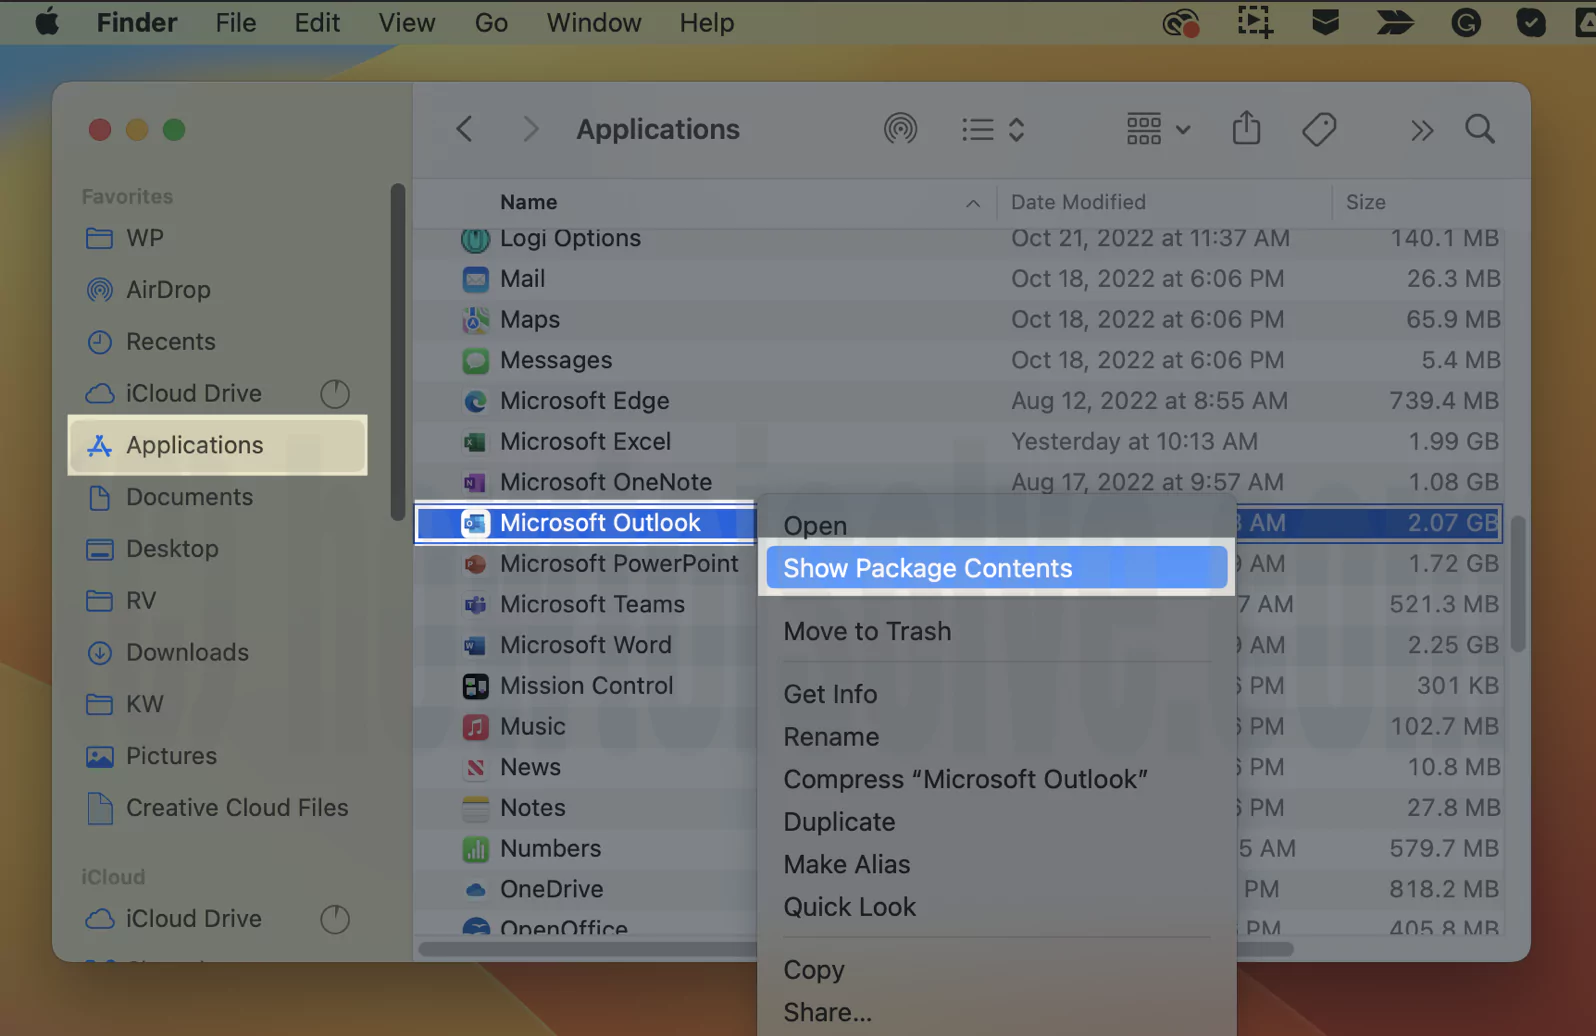Select the Microsoft OneNote app icon

click(x=475, y=483)
